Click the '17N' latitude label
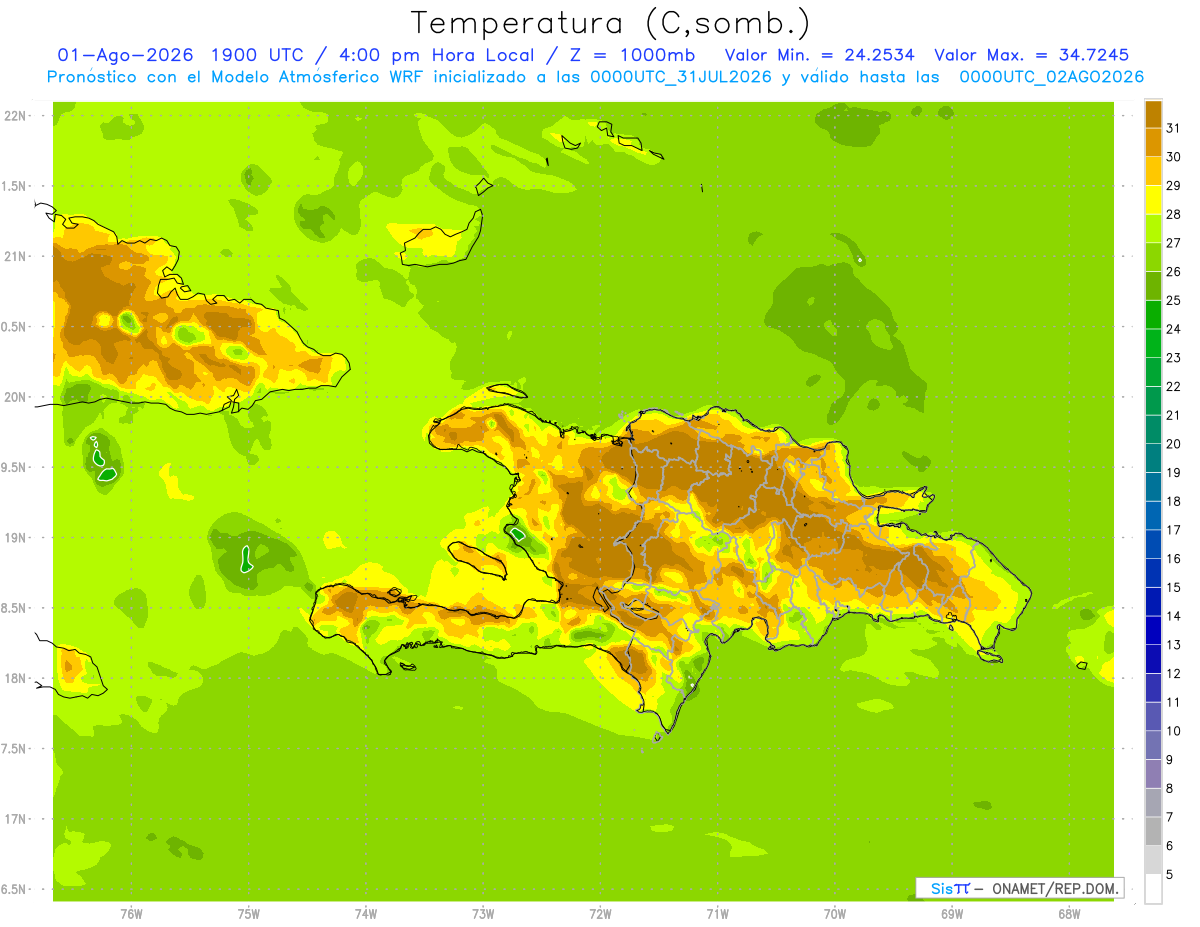Image resolution: width=1200 pixels, height=927 pixels. 15,819
